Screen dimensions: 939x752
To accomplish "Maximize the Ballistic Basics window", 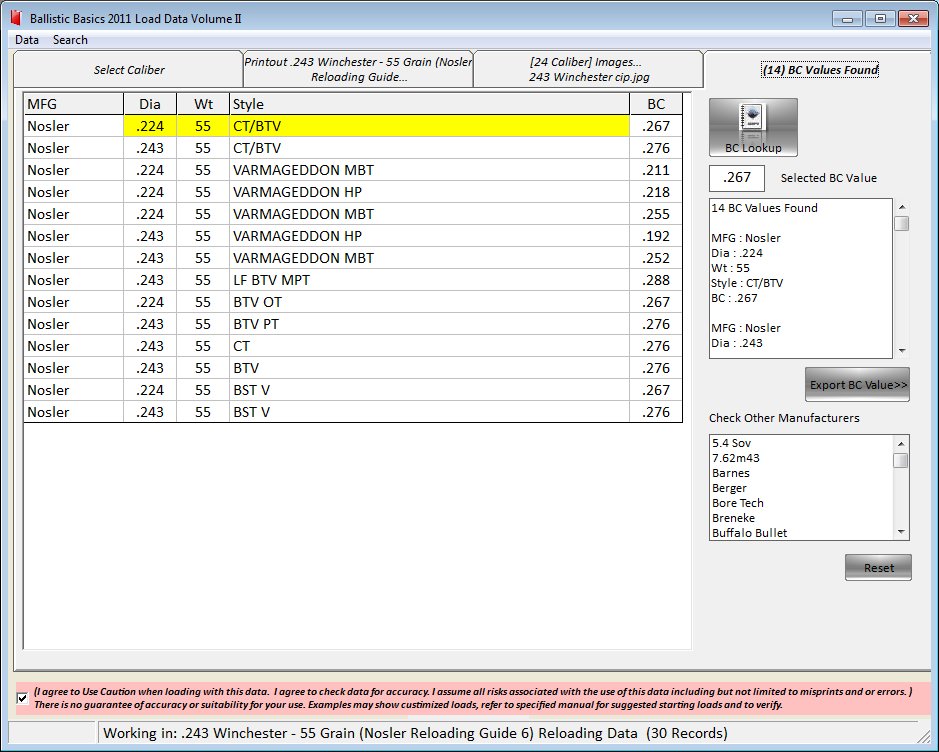I will (x=880, y=18).
